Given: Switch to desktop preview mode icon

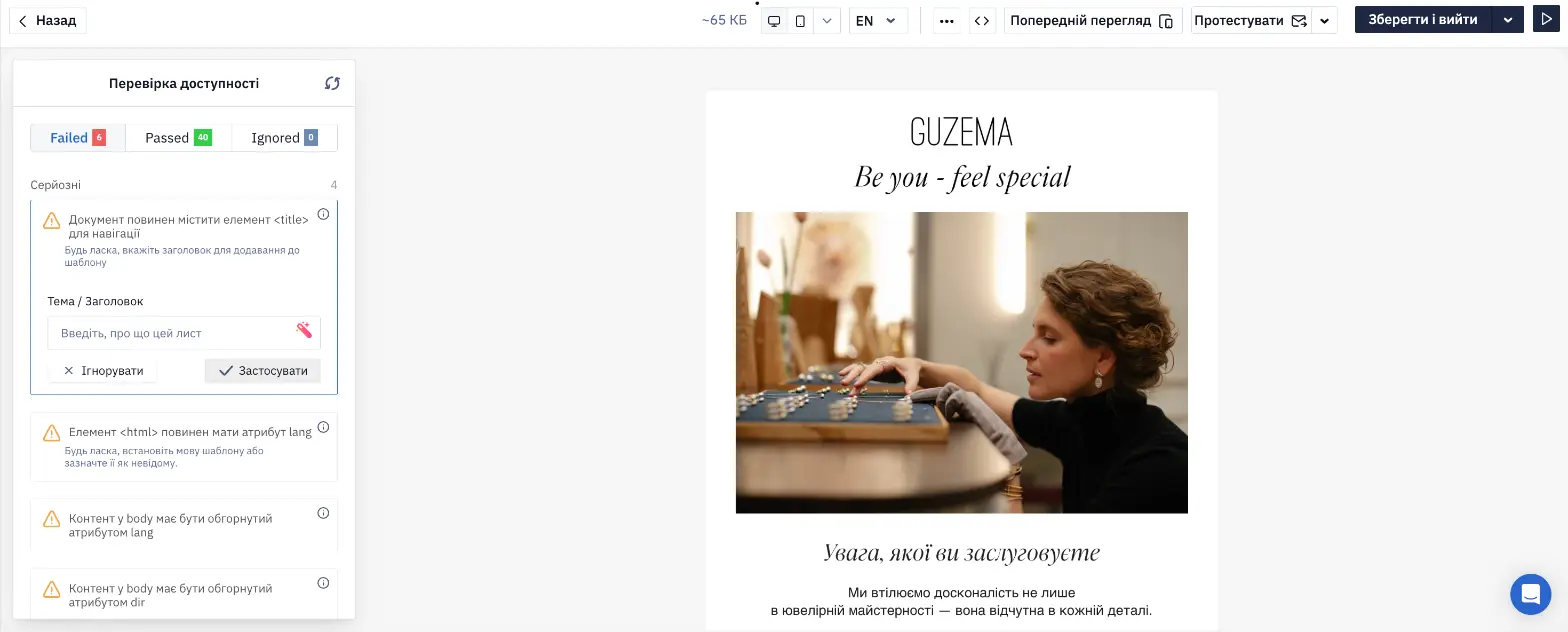Looking at the screenshot, I should coord(774,21).
